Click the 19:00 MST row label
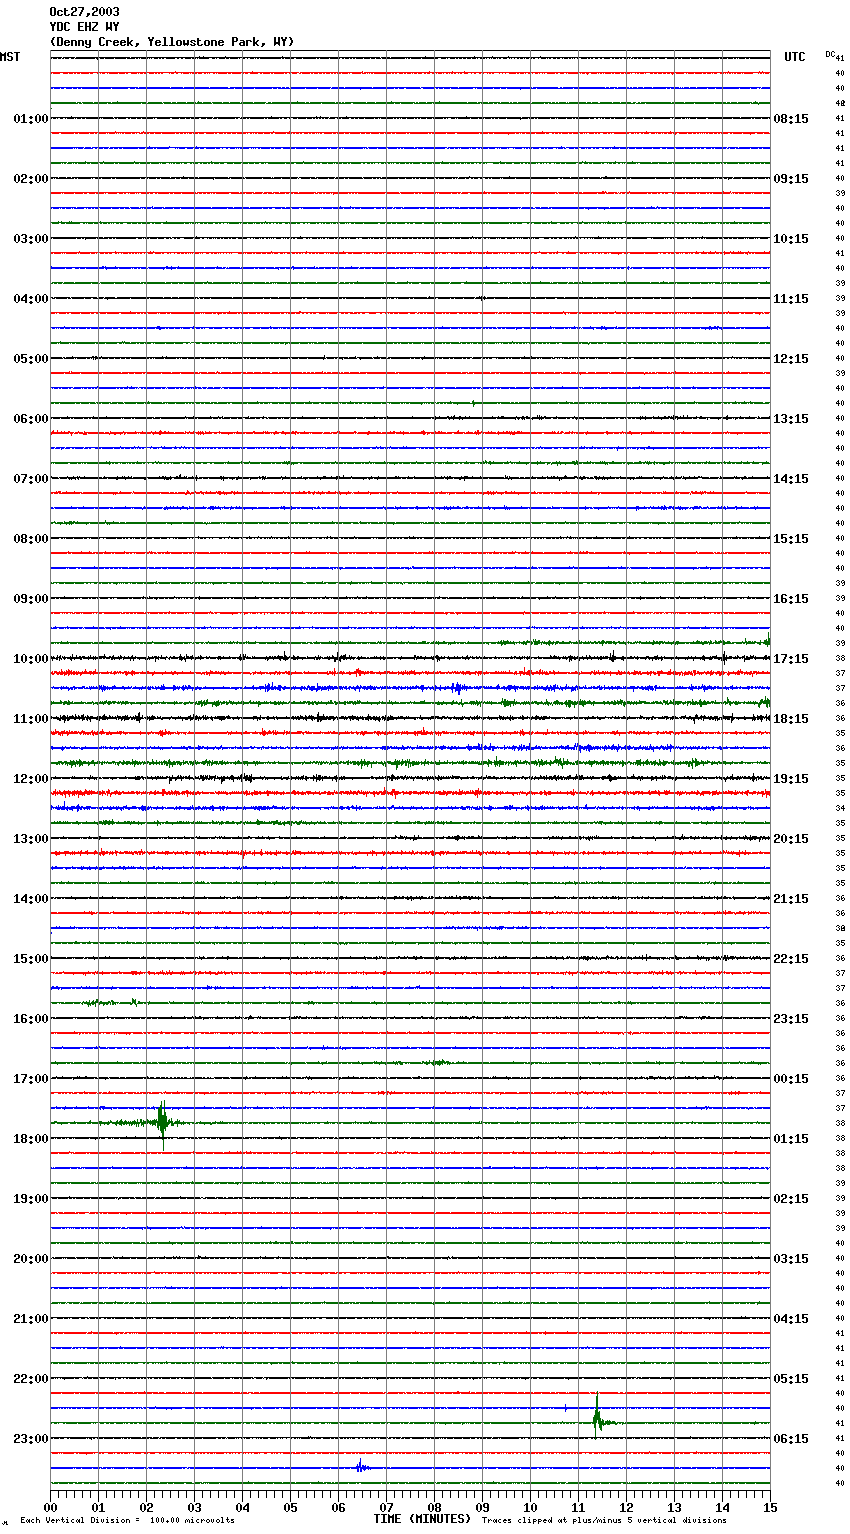The height and width of the screenshot is (1534, 850). coord(31,1199)
